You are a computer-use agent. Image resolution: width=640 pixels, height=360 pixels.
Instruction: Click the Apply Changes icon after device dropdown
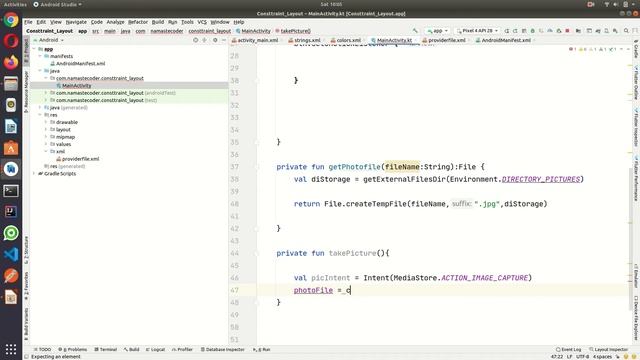point(507,31)
